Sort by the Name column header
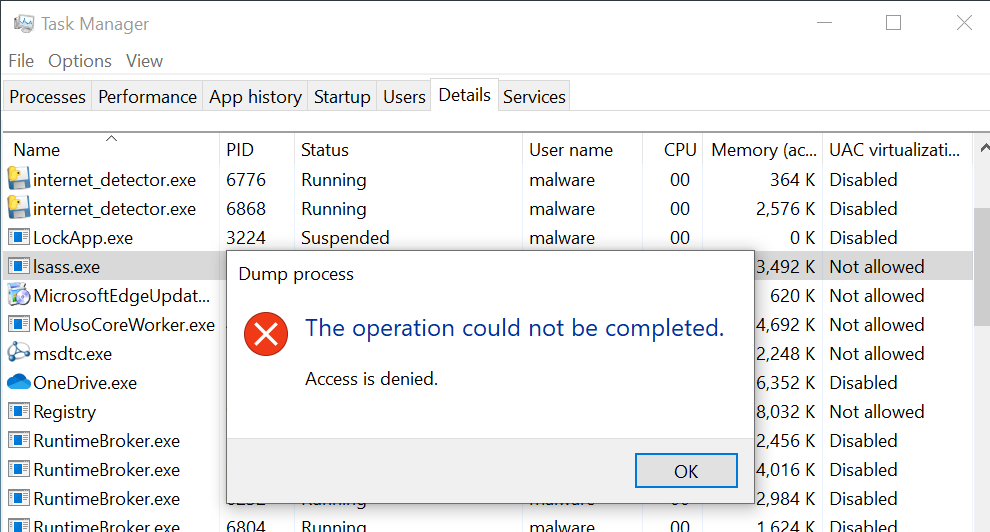Screen dimensions: 990x532 point(111,150)
